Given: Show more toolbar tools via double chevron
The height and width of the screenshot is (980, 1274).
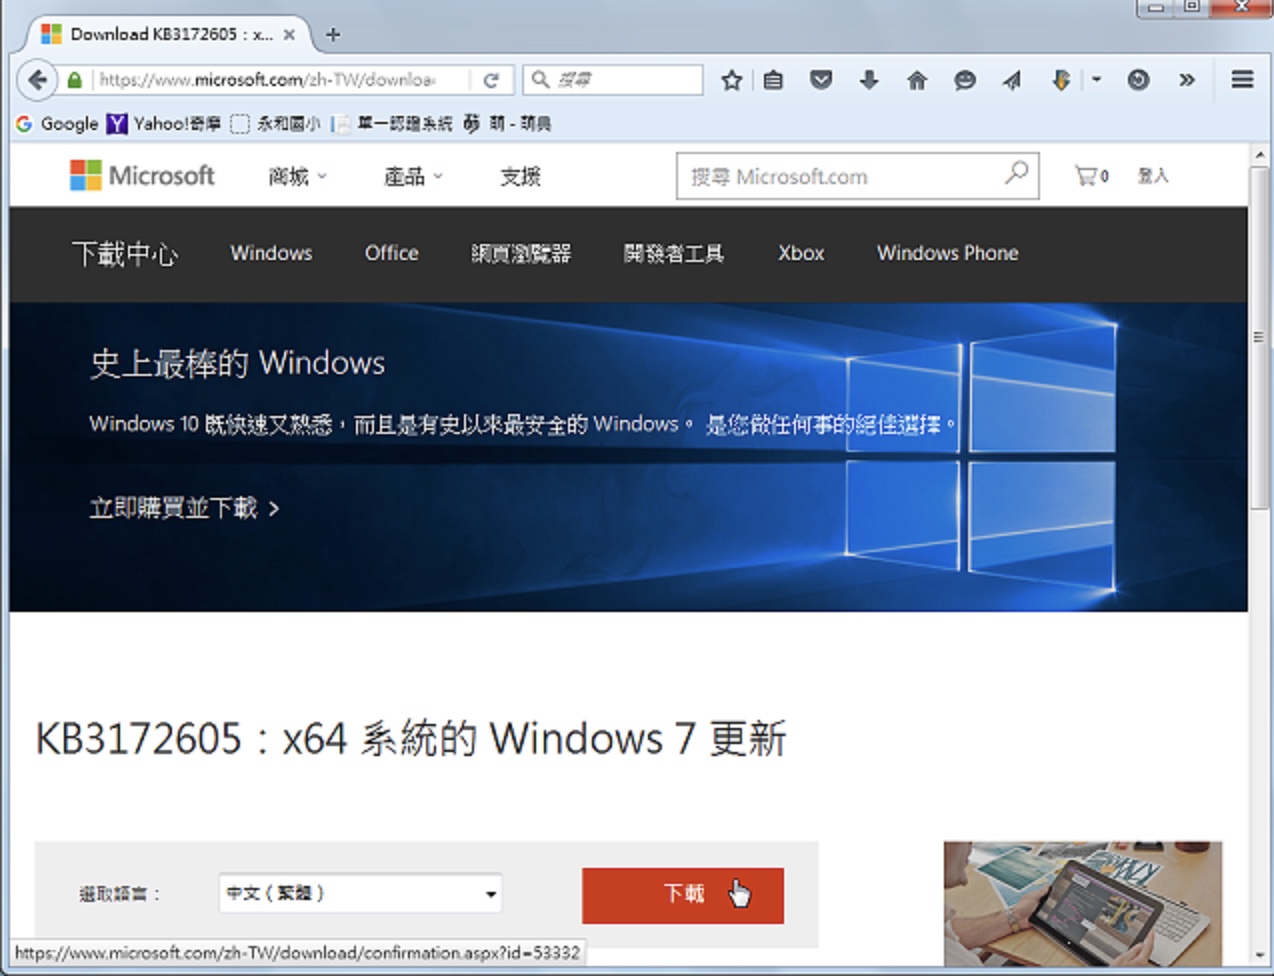Looking at the screenshot, I should [x=1187, y=80].
